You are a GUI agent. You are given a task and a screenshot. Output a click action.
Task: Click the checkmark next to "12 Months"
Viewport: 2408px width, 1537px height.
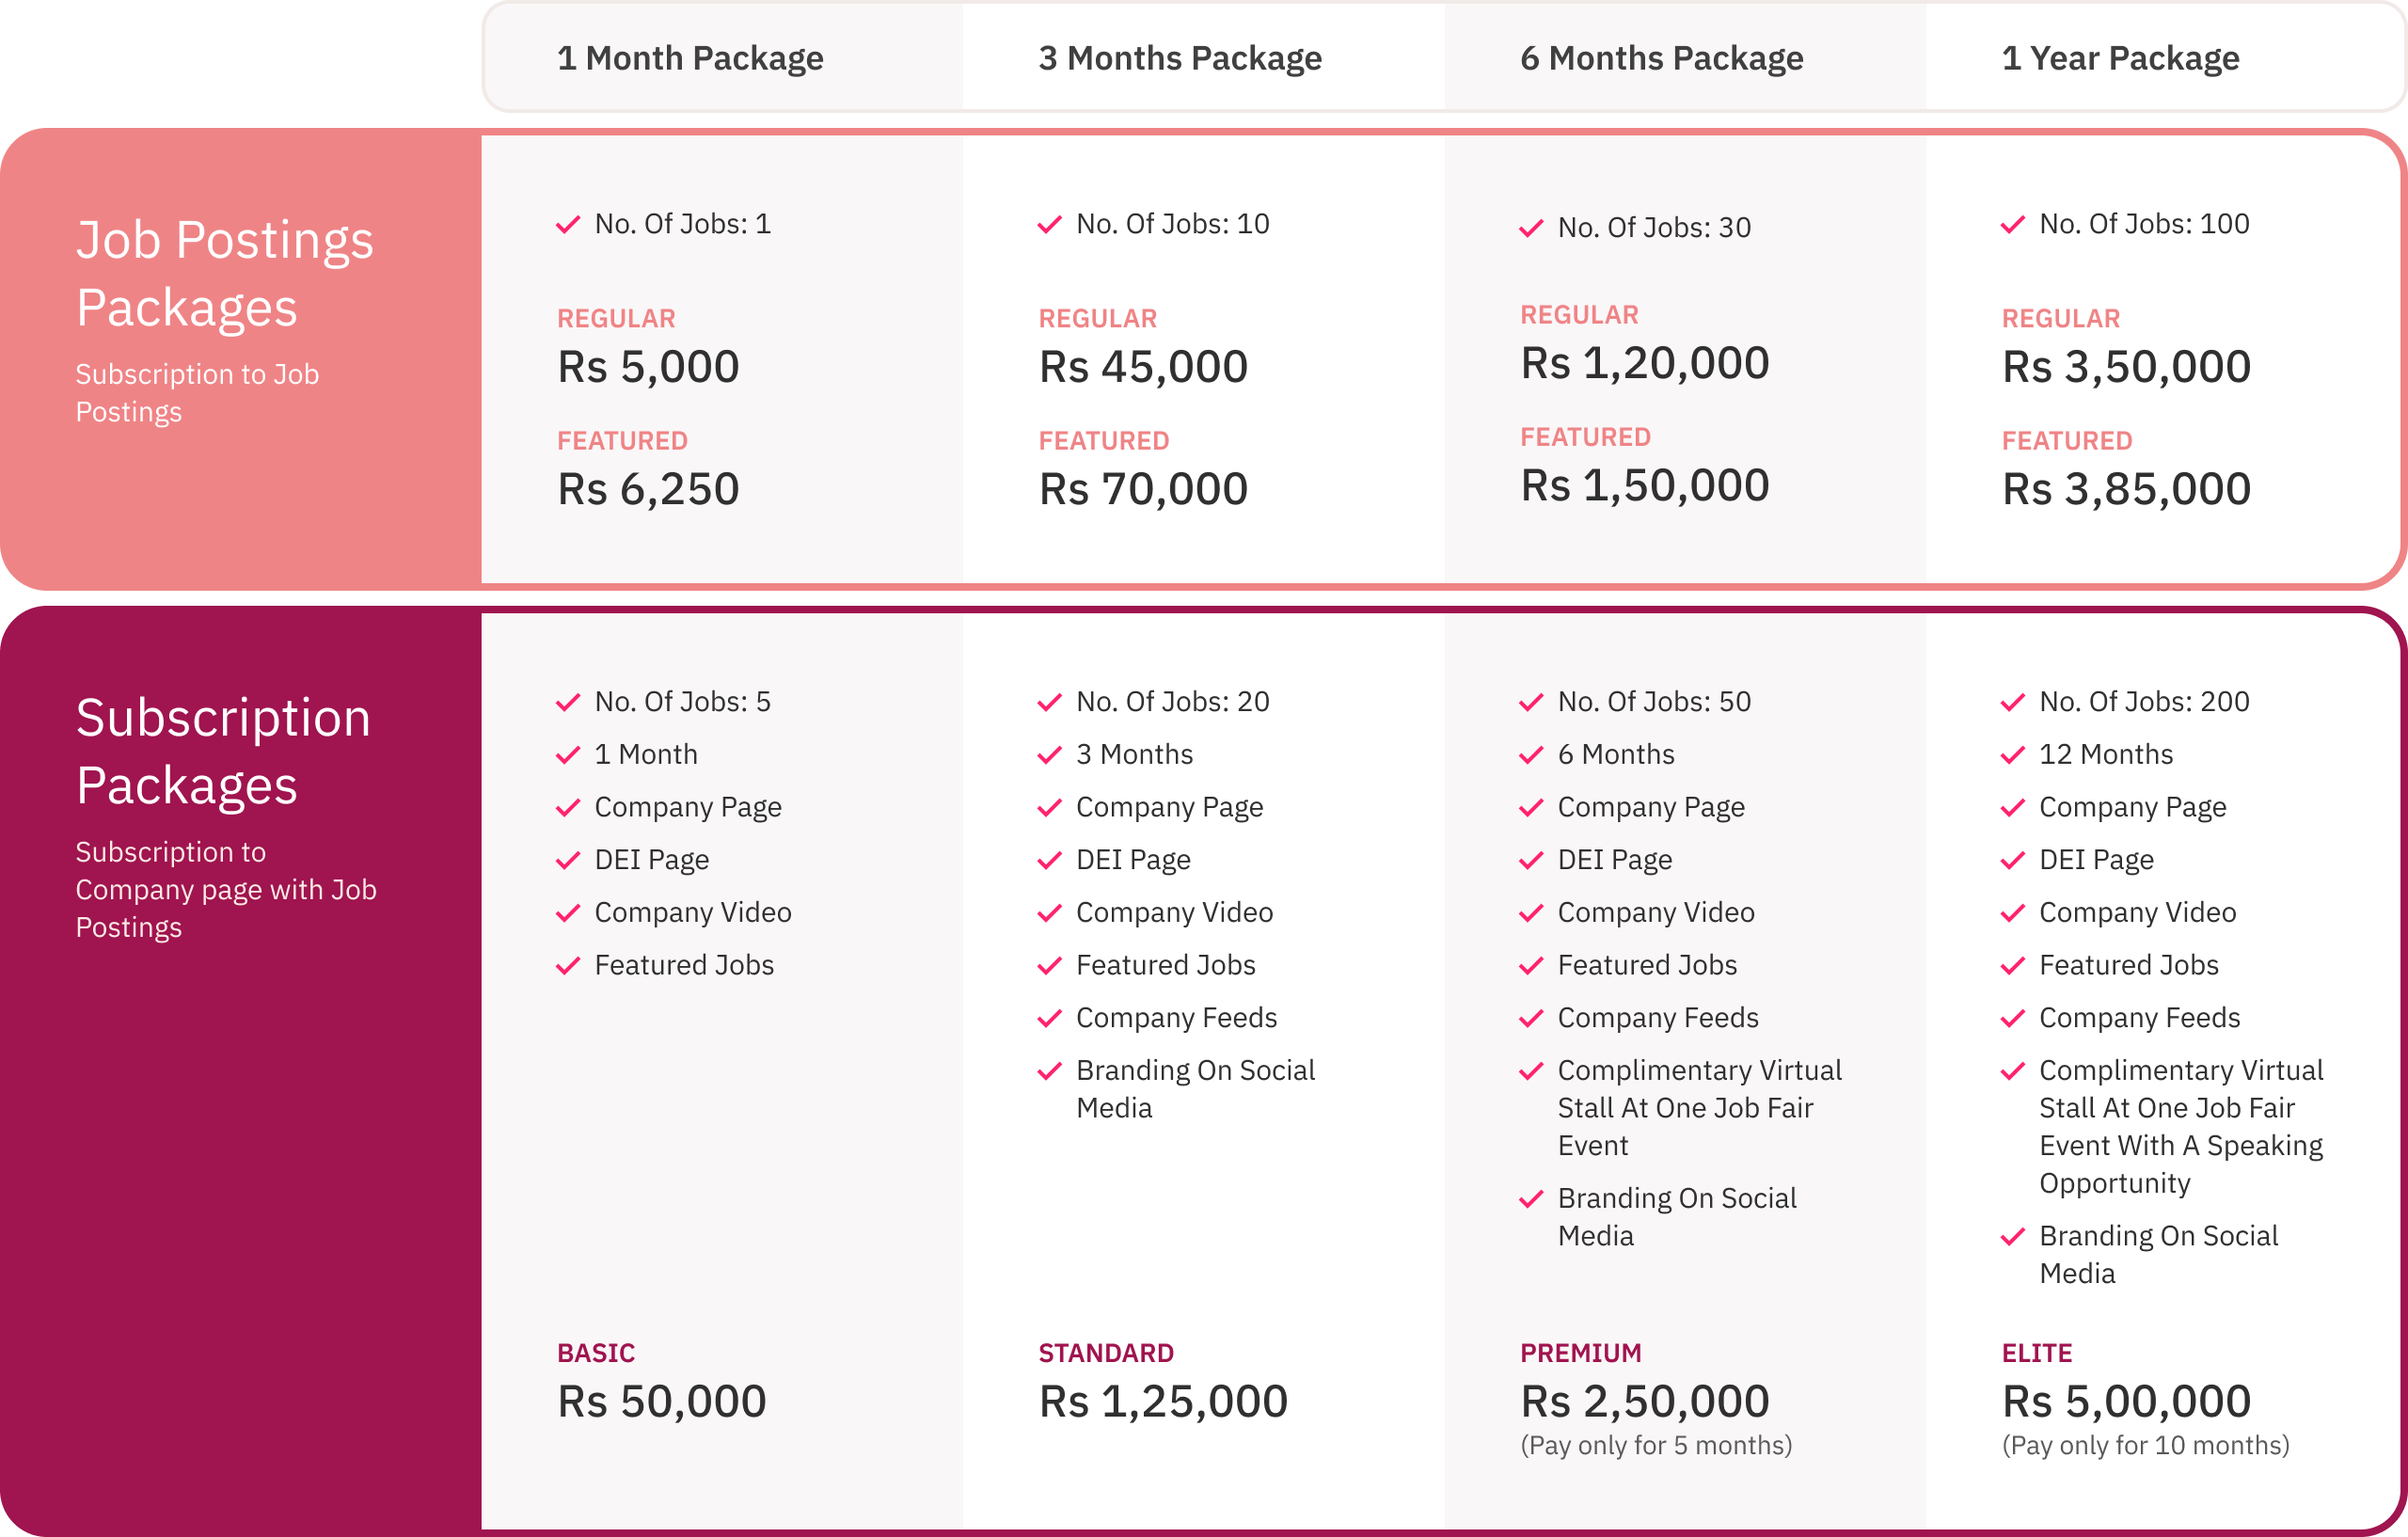click(x=2012, y=755)
